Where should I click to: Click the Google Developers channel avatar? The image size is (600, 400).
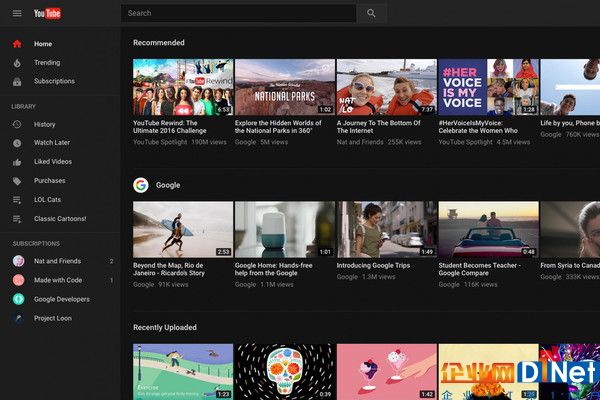coord(18,299)
